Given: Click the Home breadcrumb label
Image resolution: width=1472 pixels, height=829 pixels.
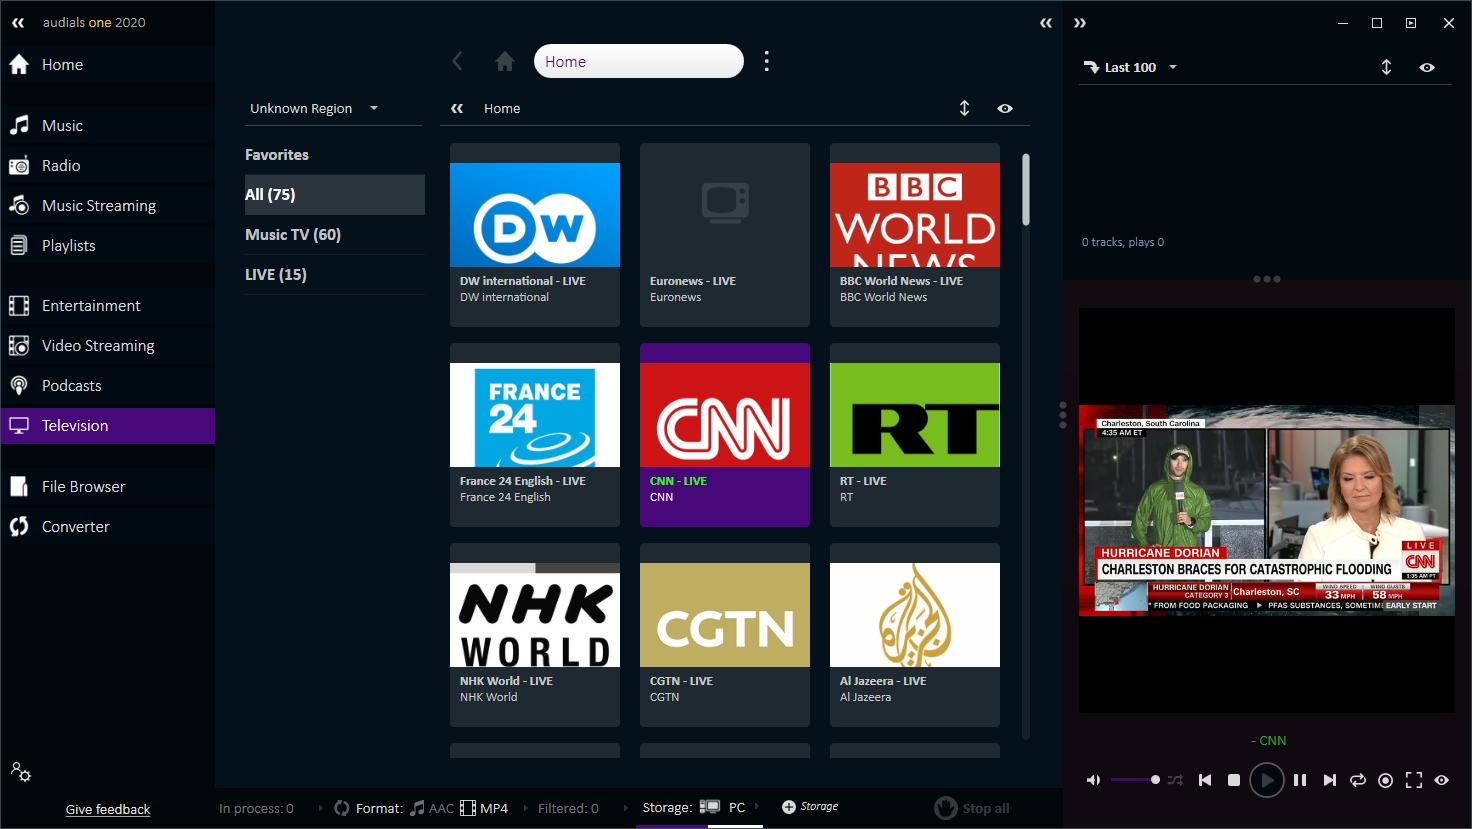Looking at the screenshot, I should coord(502,108).
